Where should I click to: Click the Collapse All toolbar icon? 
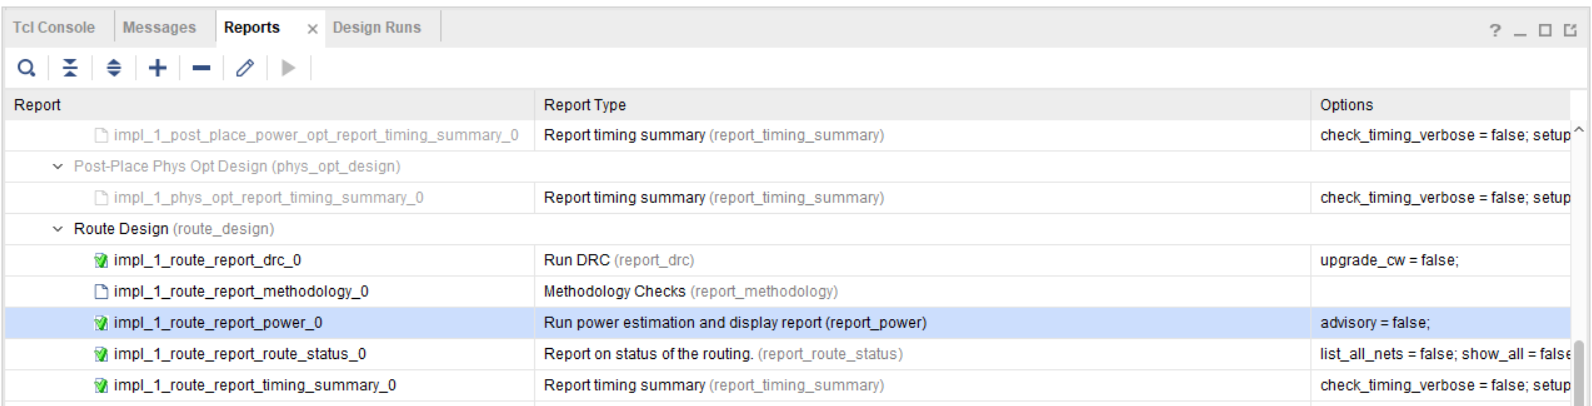tap(70, 68)
